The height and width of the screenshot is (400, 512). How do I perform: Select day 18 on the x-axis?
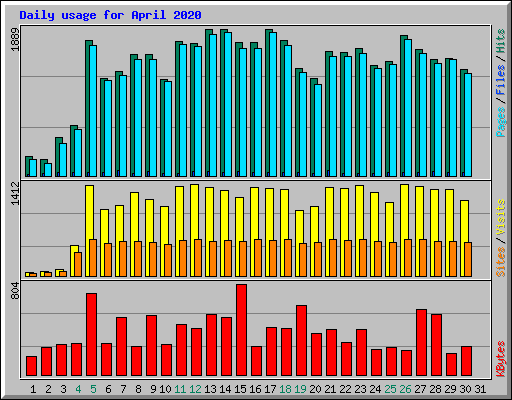pos(285,389)
